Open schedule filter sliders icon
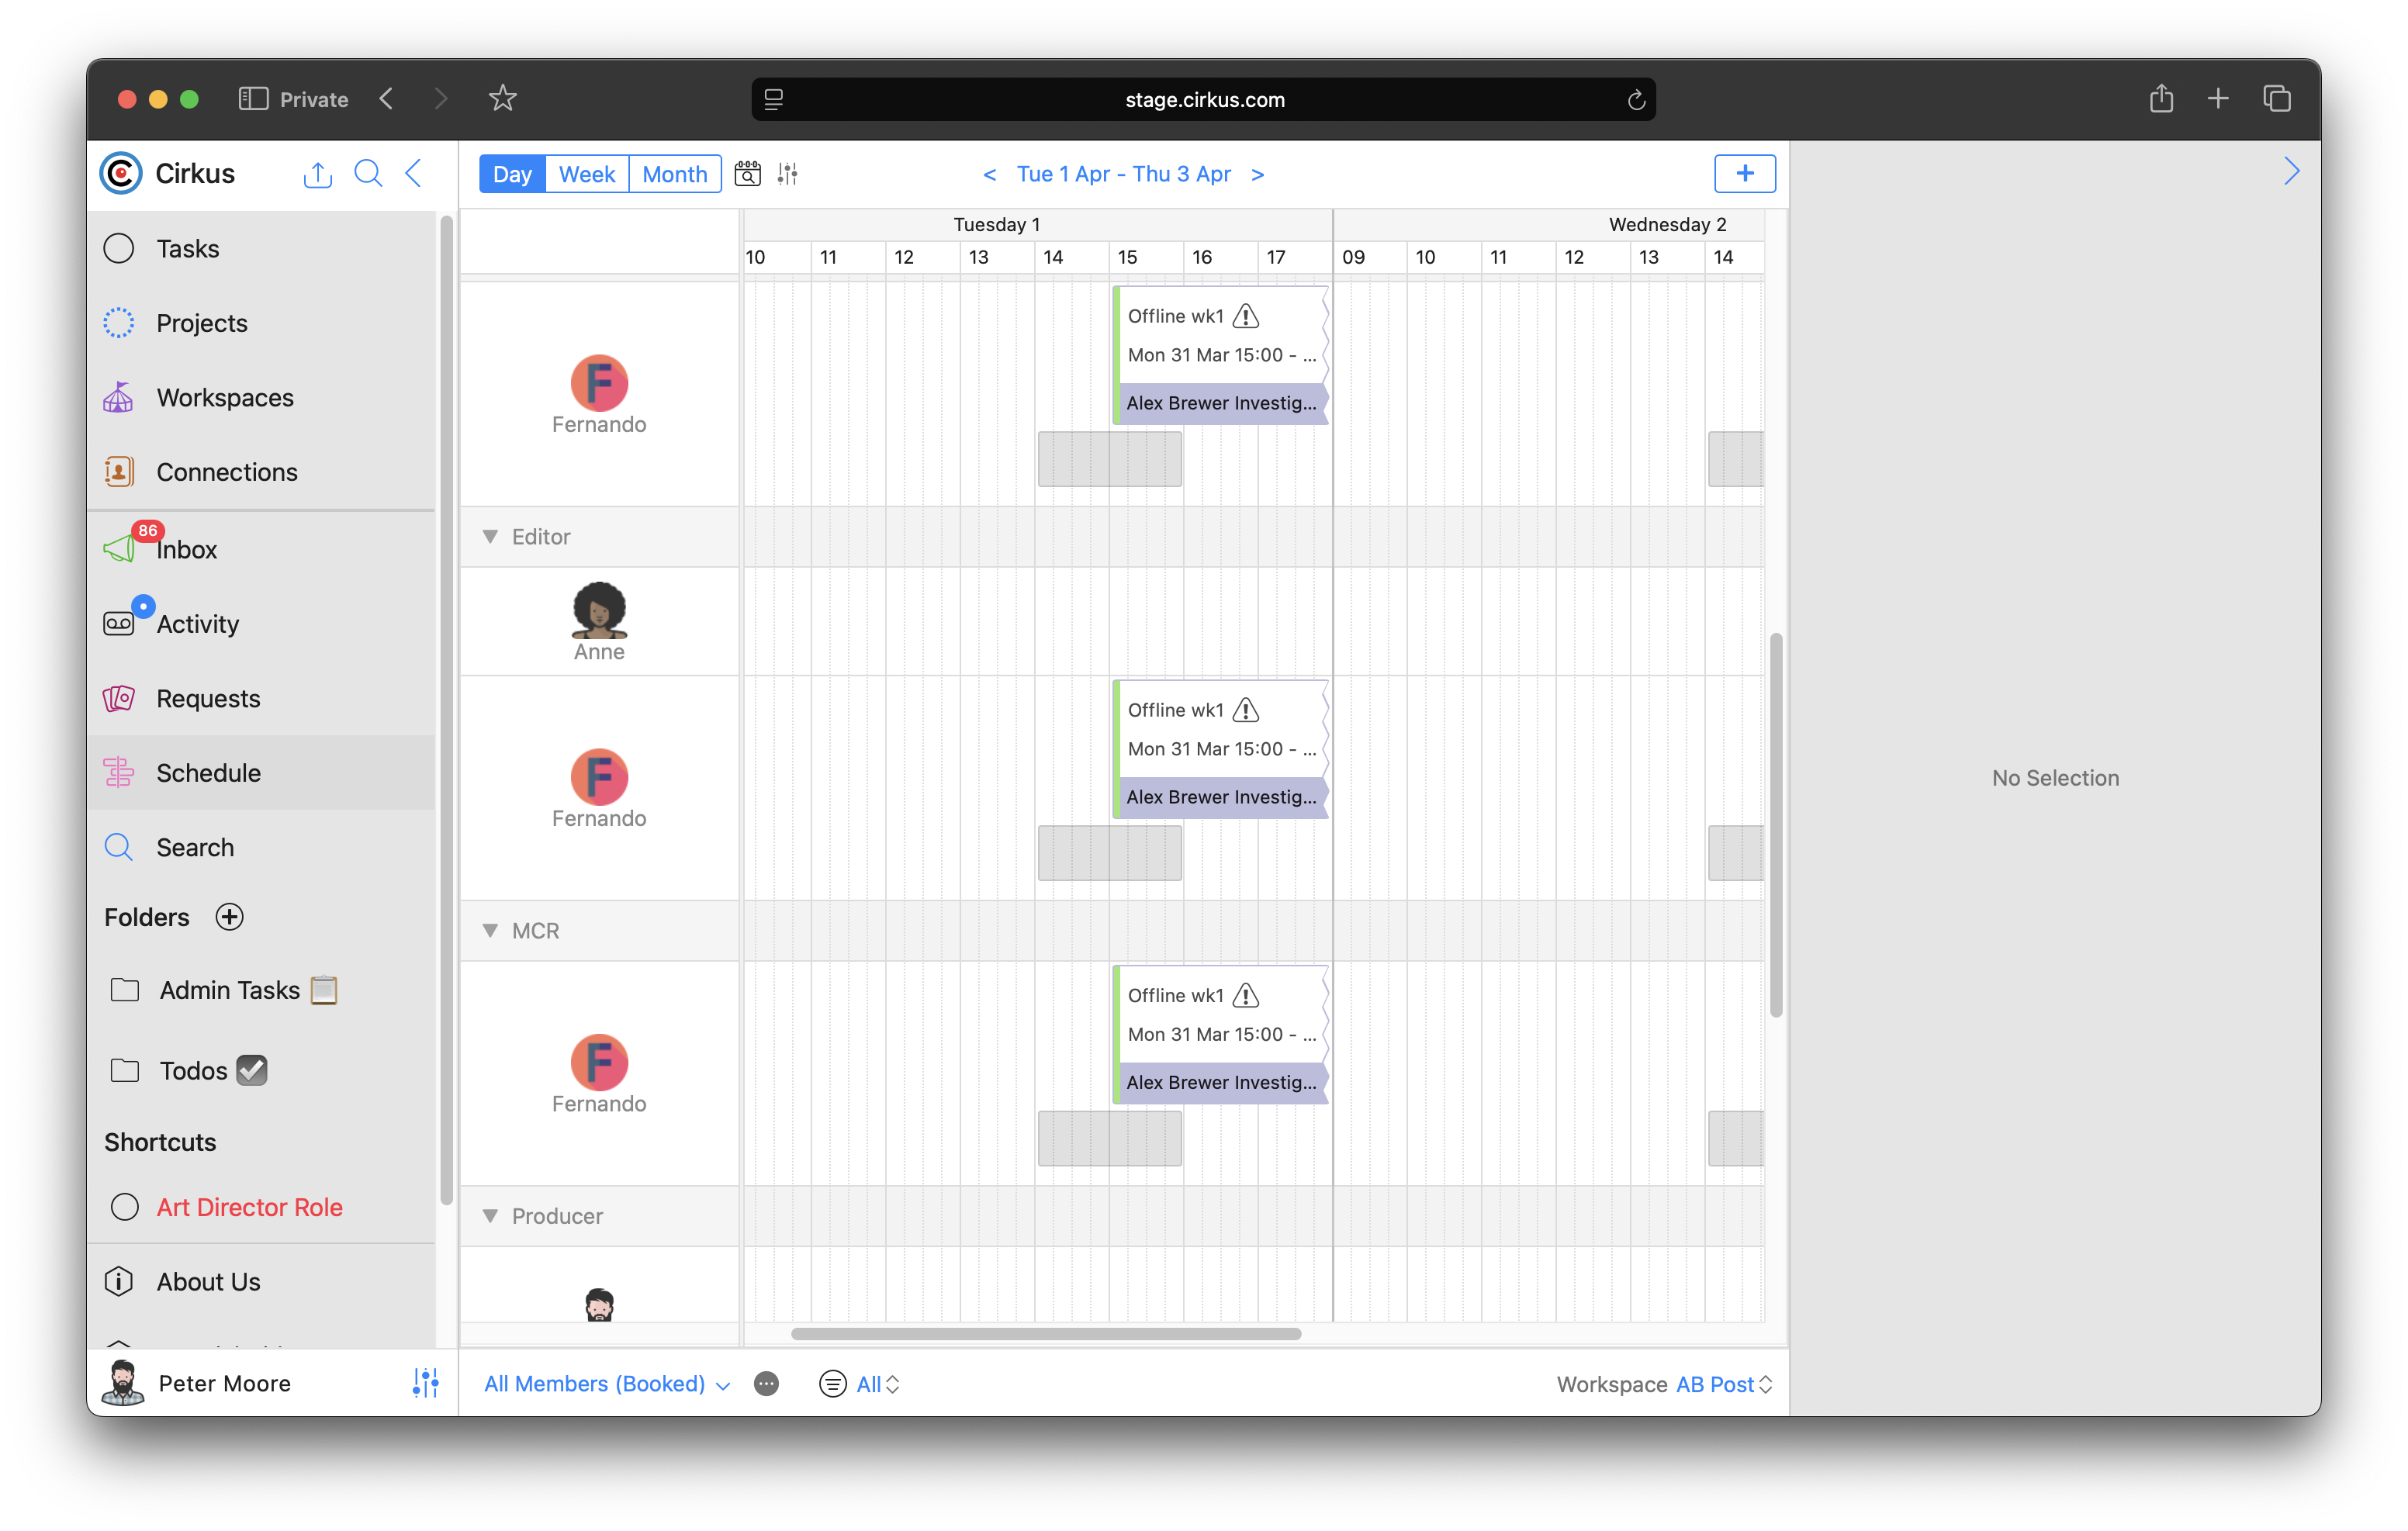Viewport: 2408px width, 1531px height. click(788, 174)
